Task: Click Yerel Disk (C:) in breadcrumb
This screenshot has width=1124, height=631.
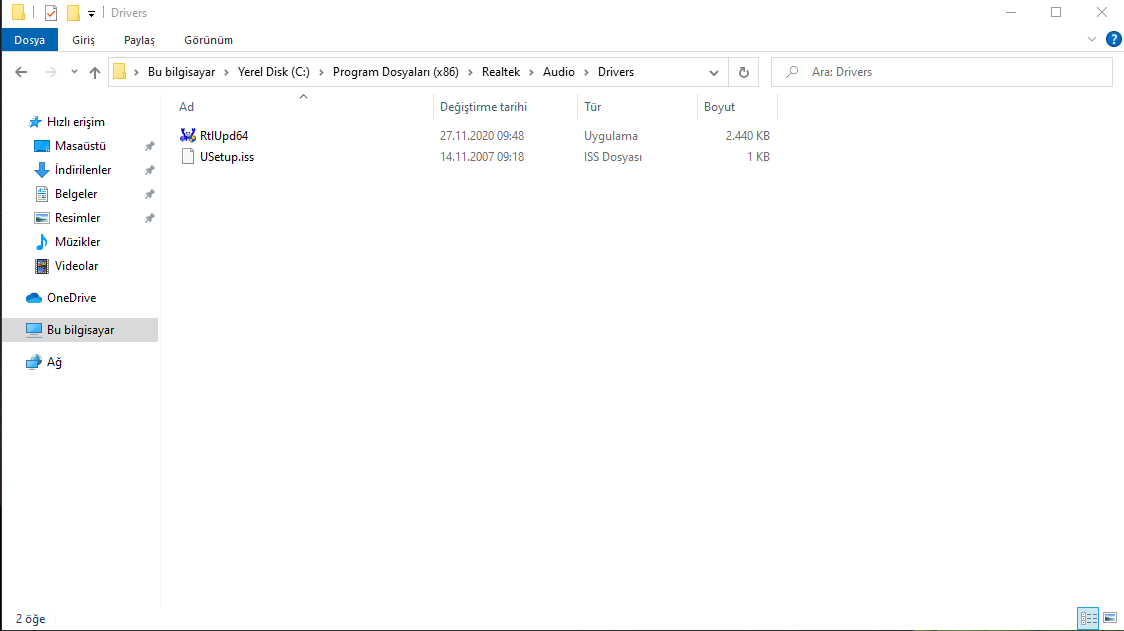Action: tap(274, 72)
